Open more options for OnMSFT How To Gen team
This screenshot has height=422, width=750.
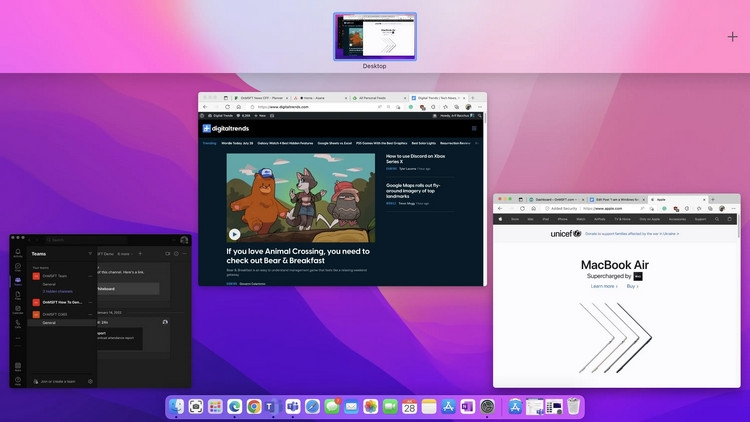click(x=90, y=302)
